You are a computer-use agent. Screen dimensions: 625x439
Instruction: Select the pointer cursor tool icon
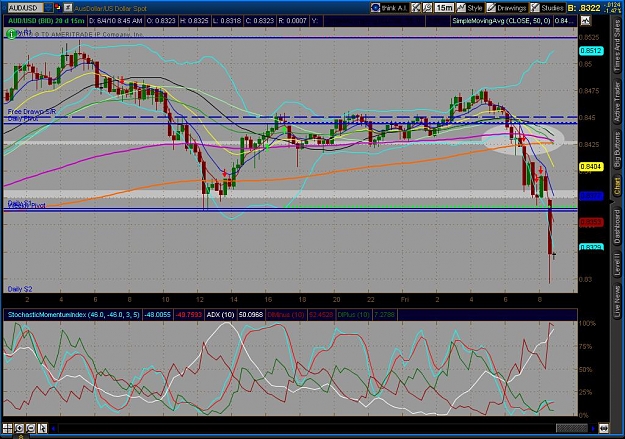(42, 428)
